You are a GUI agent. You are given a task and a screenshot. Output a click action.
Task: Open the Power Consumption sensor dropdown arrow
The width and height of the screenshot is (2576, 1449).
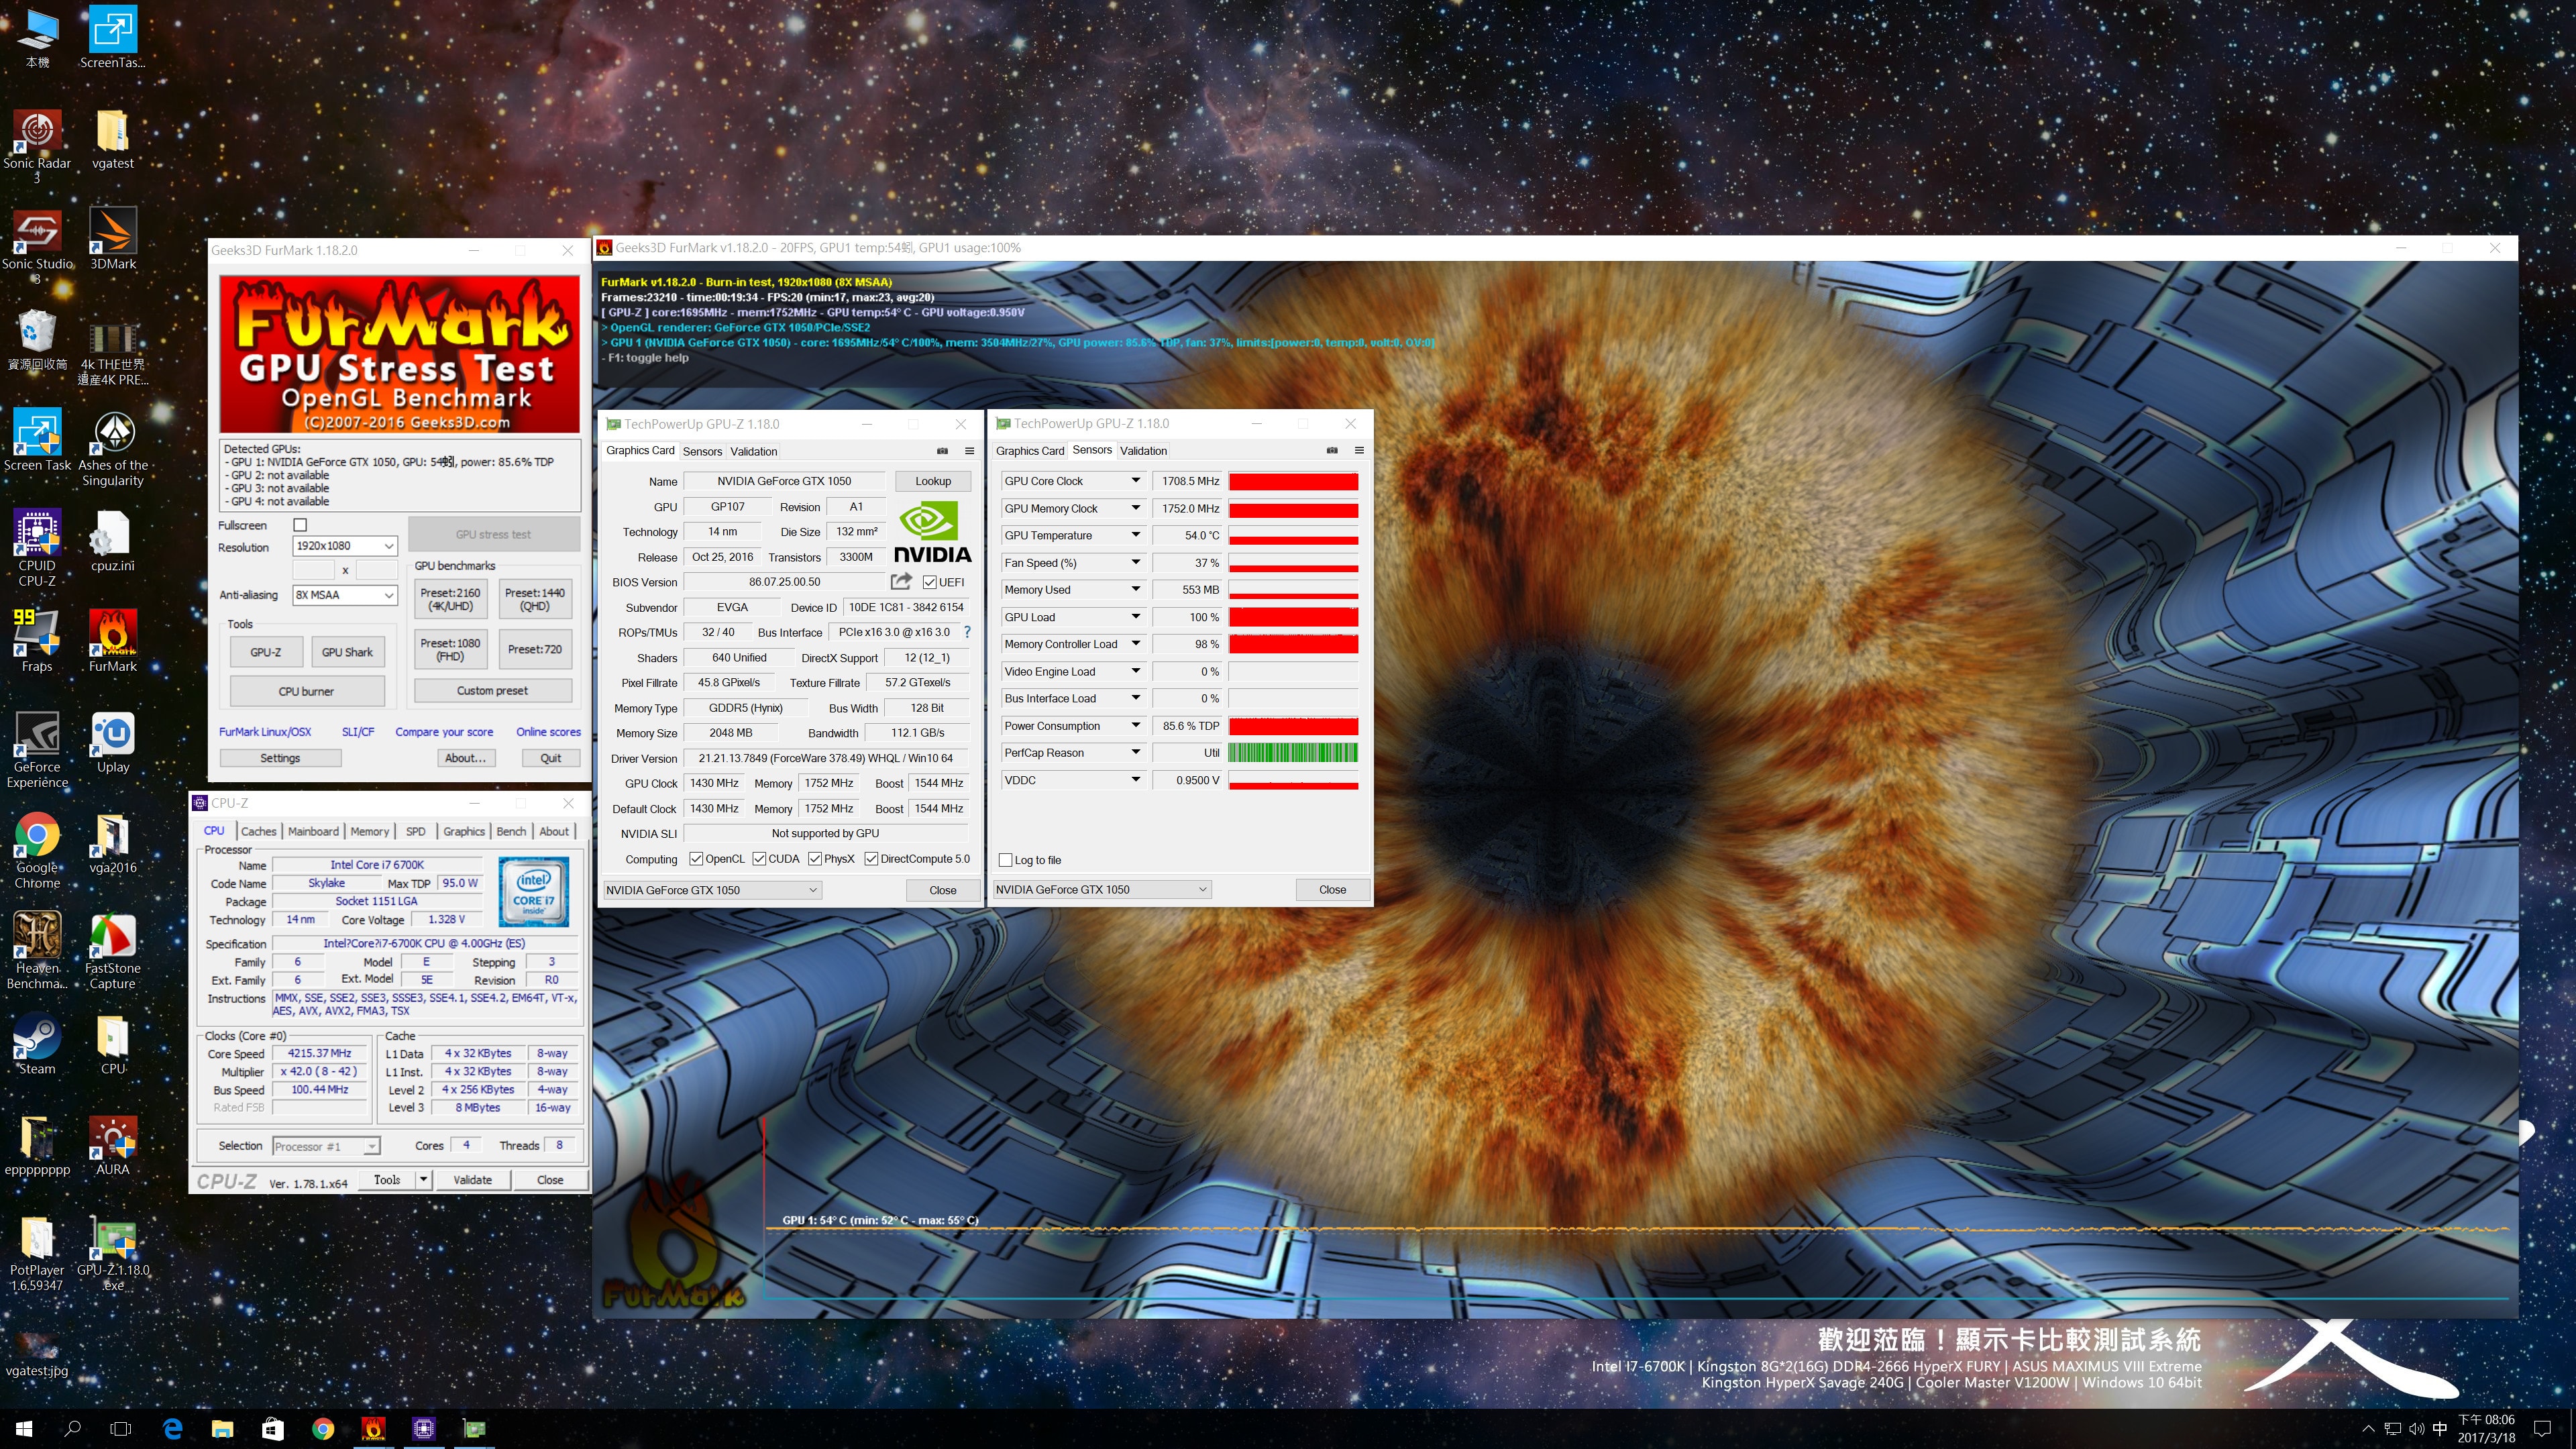tap(1135, 725)
